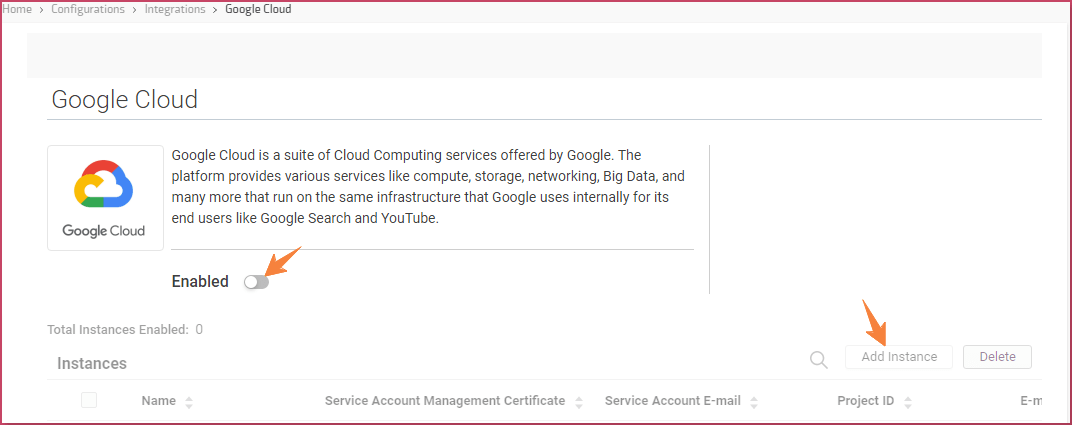Toggle the Enabled switch on

click(x=257, y=283)
